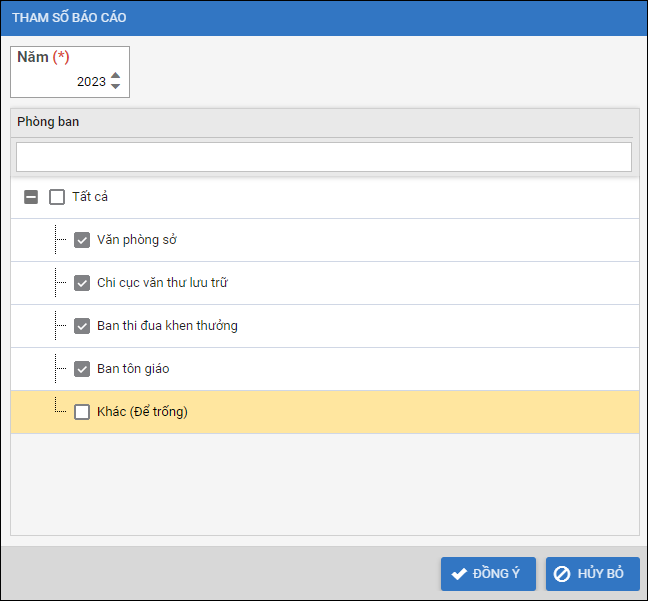Increase the year with the up arrow
Screen dimensions: 648x601
[116, 76]
